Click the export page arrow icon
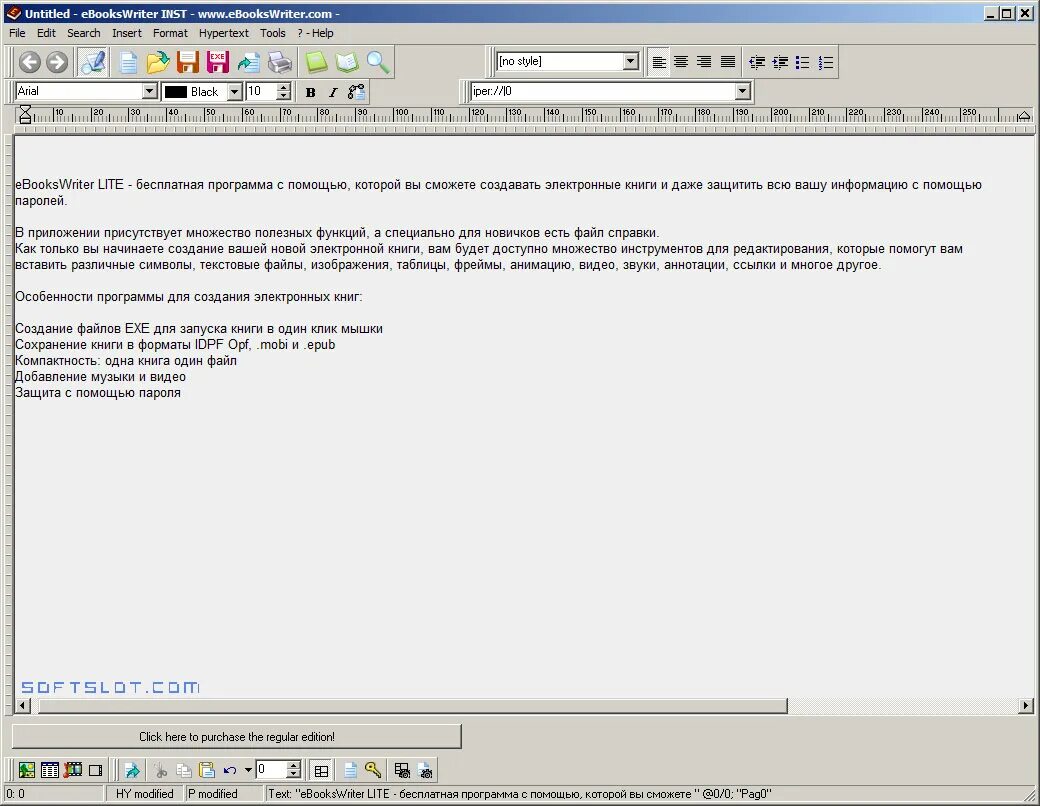Image resolution: width=1040 pixels, height=806 pixels. (249, 62)
